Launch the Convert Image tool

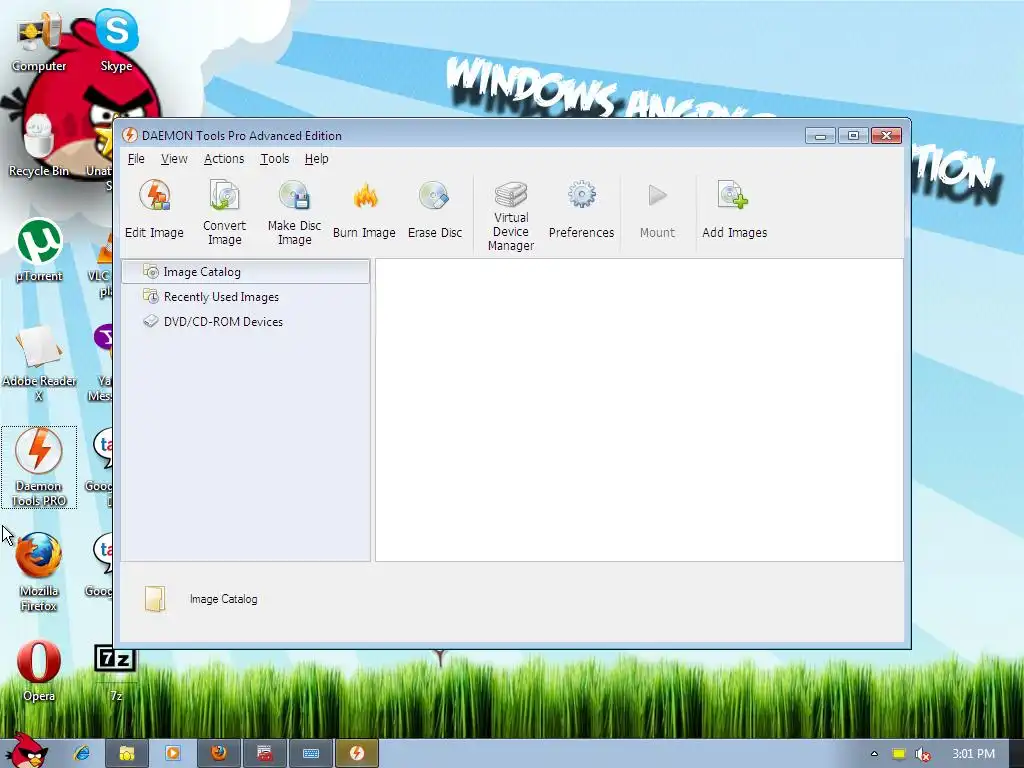coord(224,214)
